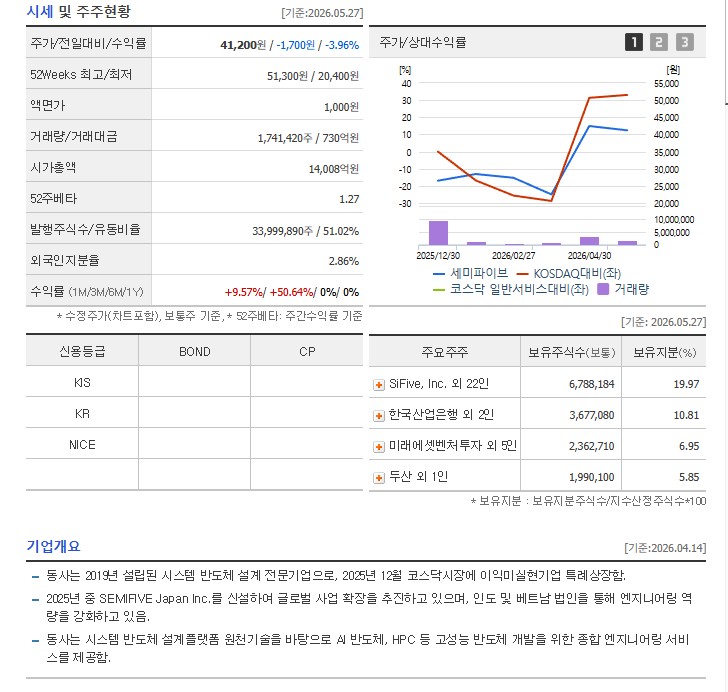Click the 52-week range 51,300원 / 20,400원
The width and height of the screenshot is (728, 692).
313,76
